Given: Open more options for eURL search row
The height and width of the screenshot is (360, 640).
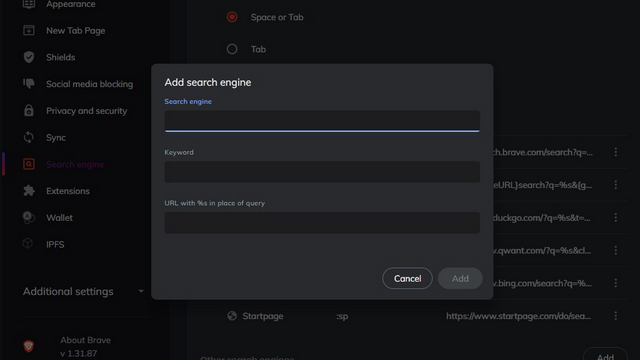Looking at the screenshot, I should coord(616,185).
